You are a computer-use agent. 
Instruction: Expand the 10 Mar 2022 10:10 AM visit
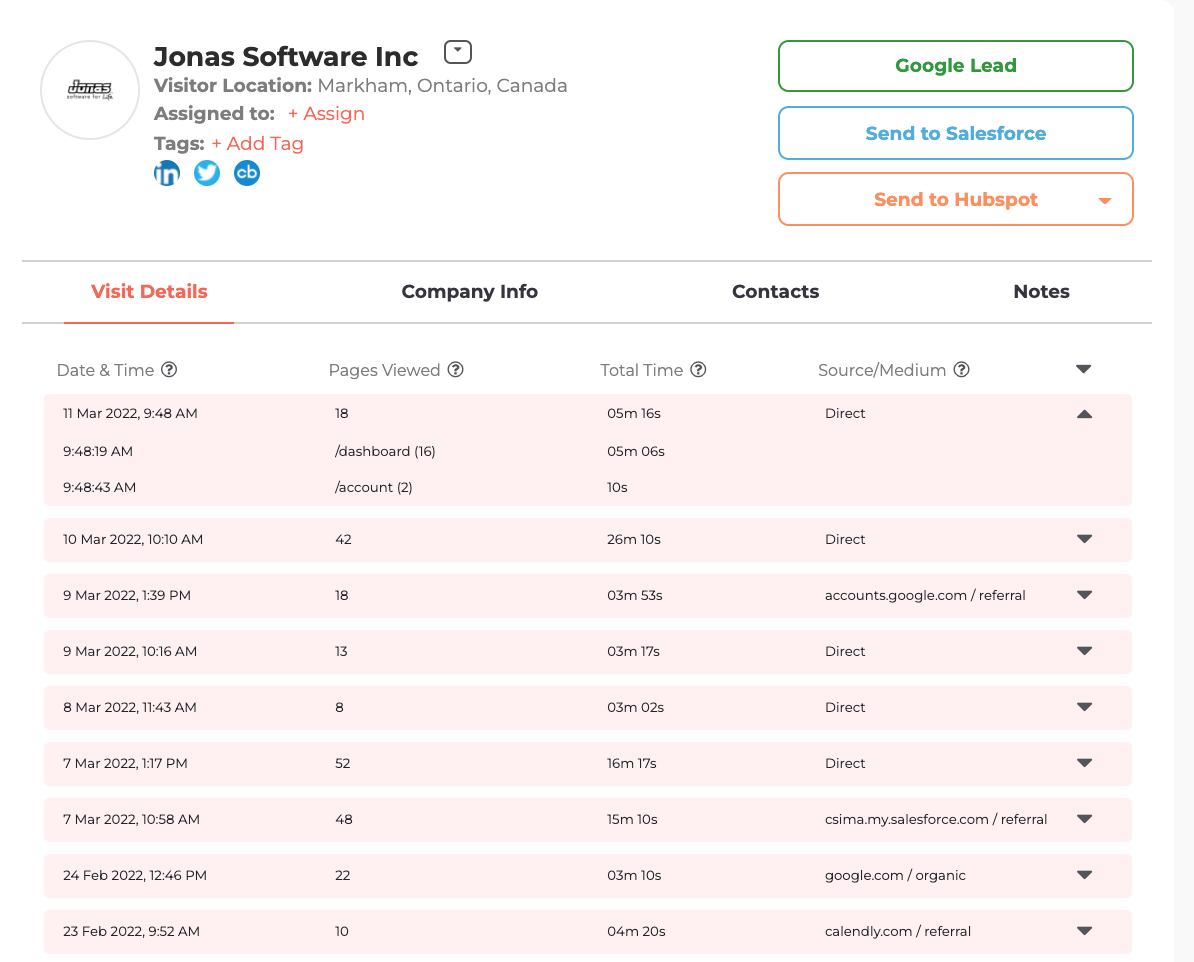pos(1084,539)
